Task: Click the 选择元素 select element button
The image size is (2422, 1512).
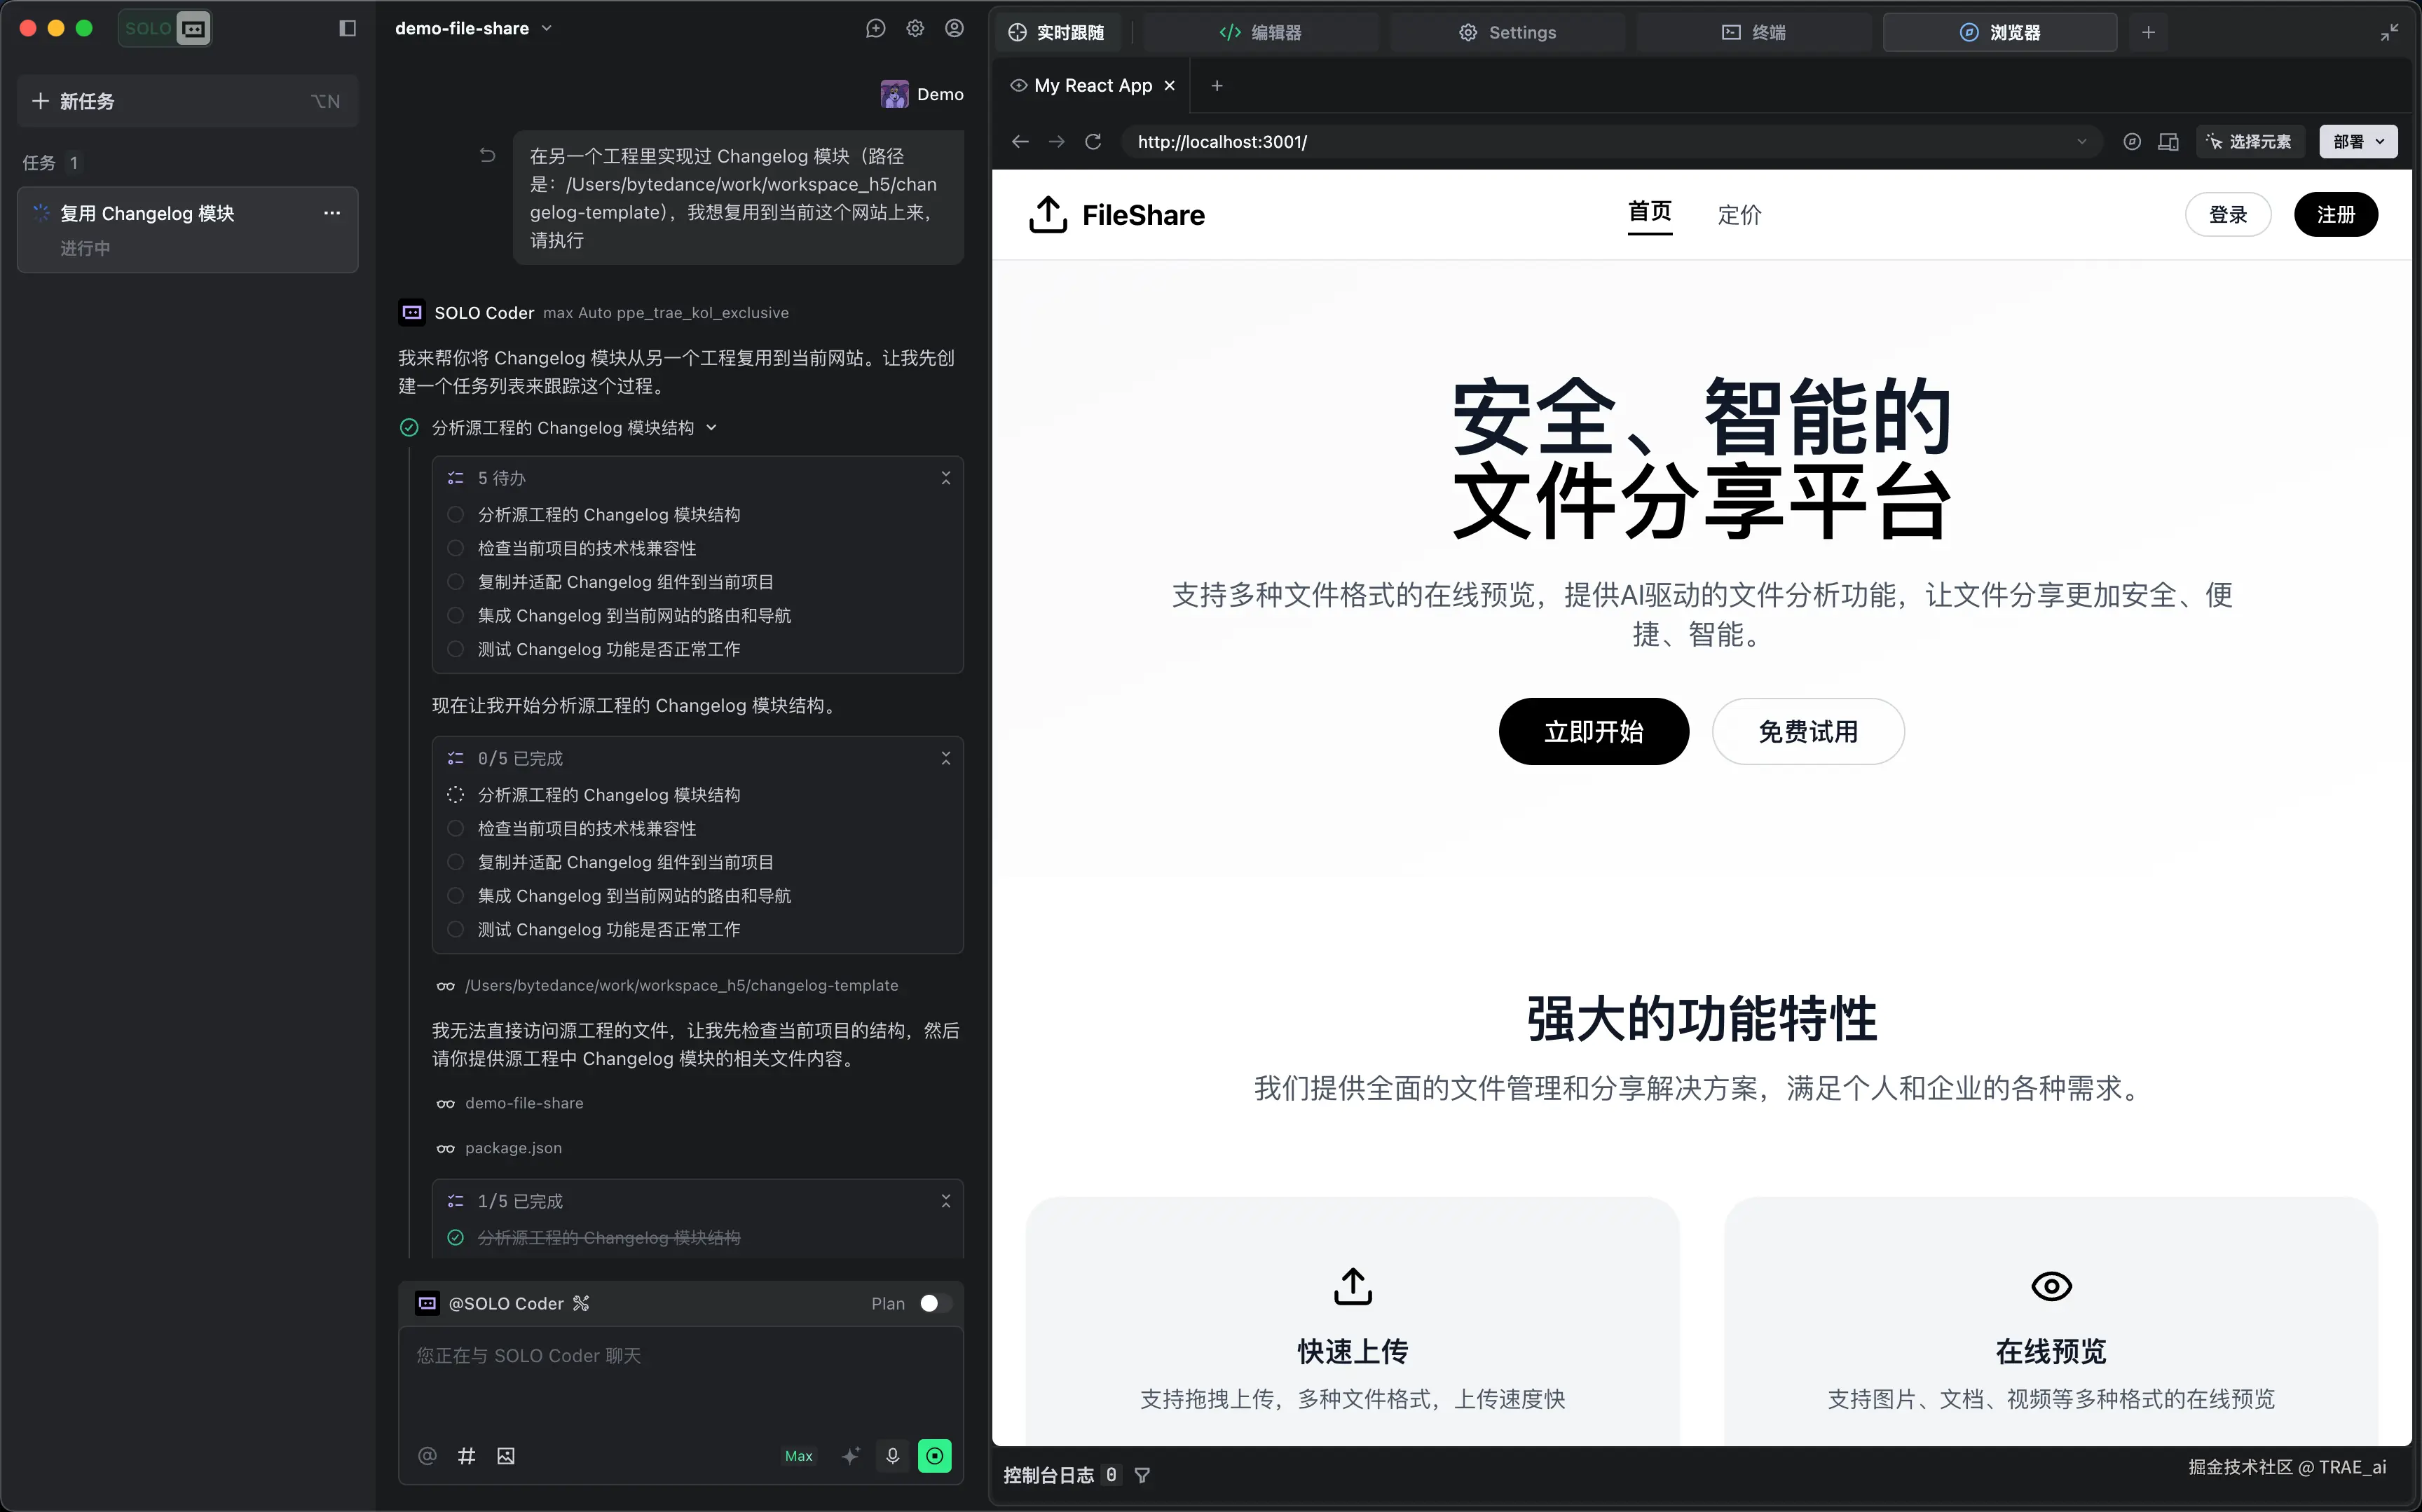Action: tap(2249, 142)
